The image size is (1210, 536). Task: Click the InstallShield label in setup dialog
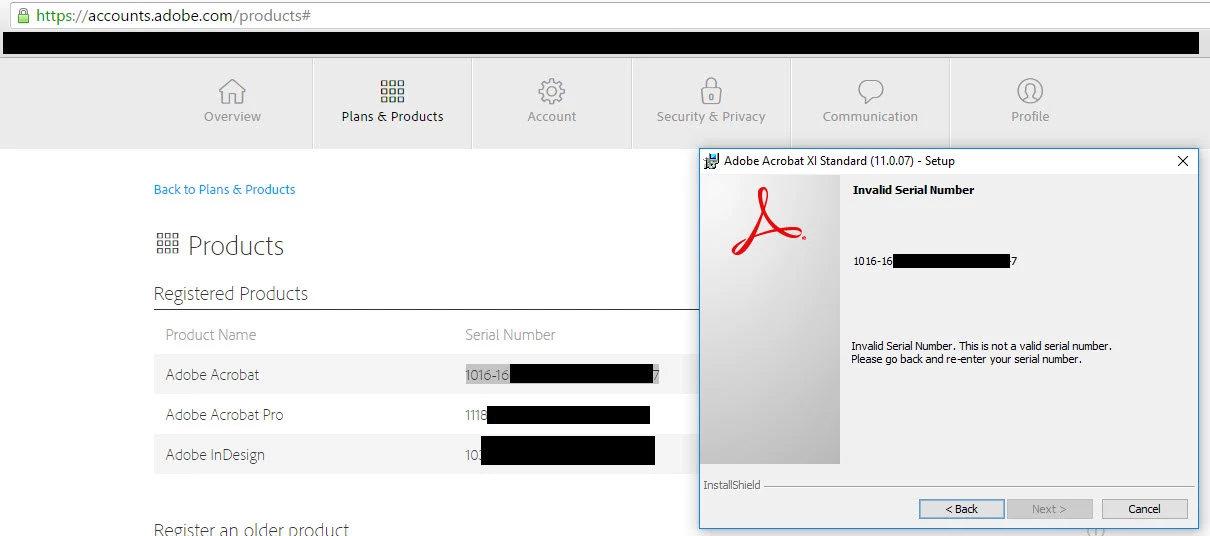click(x=731, y=485)
